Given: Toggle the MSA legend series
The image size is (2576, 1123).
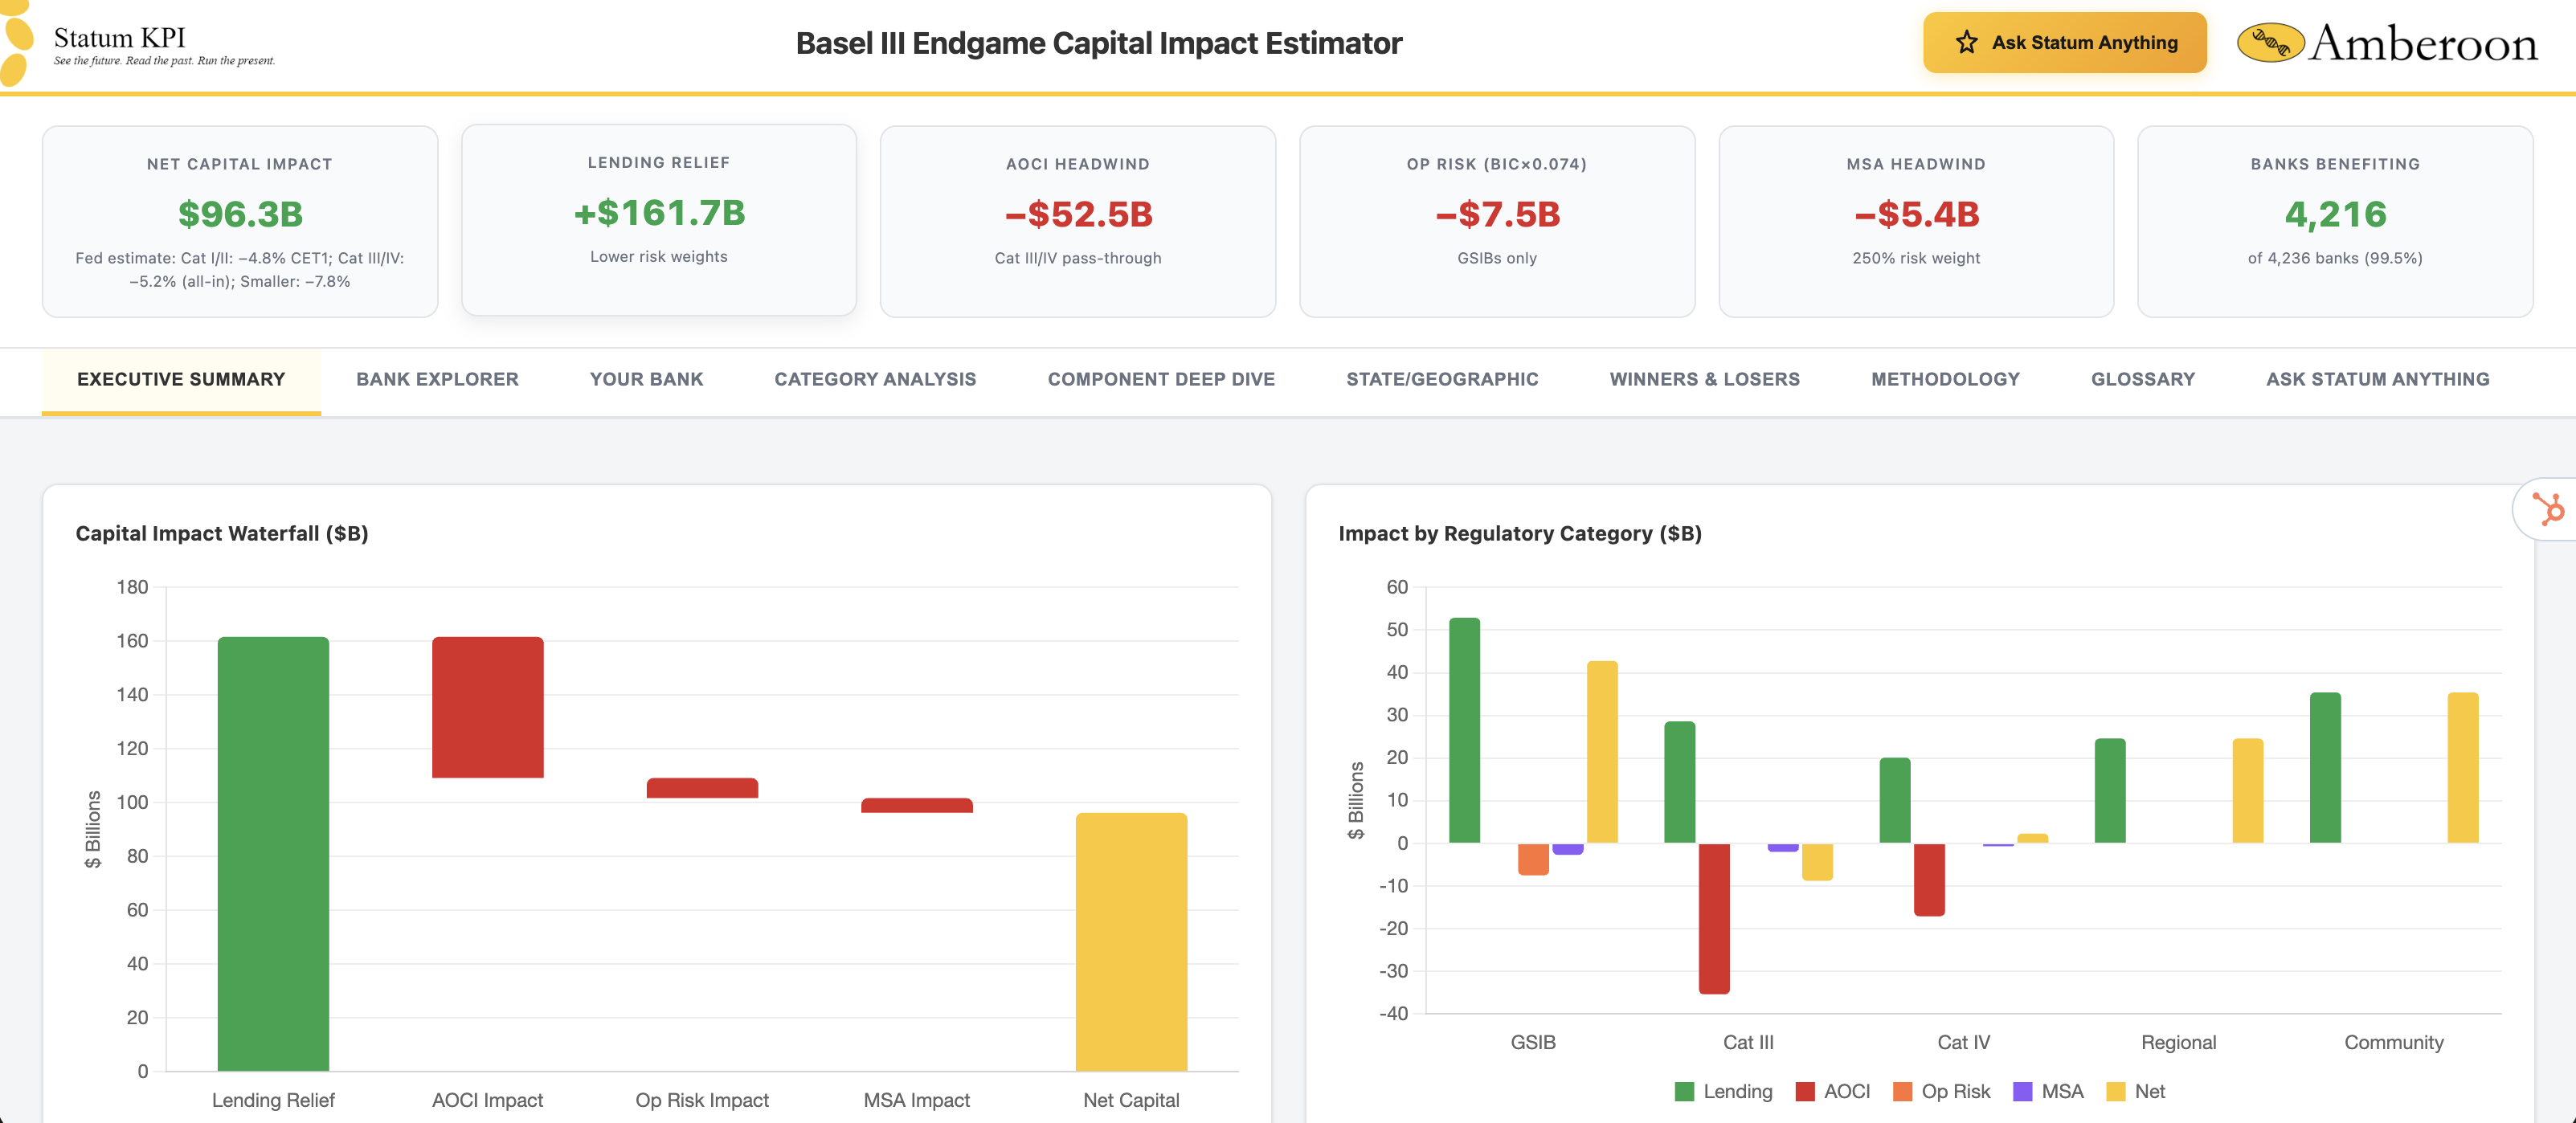Looking at the screenshot, I should click(2048, 1091).
